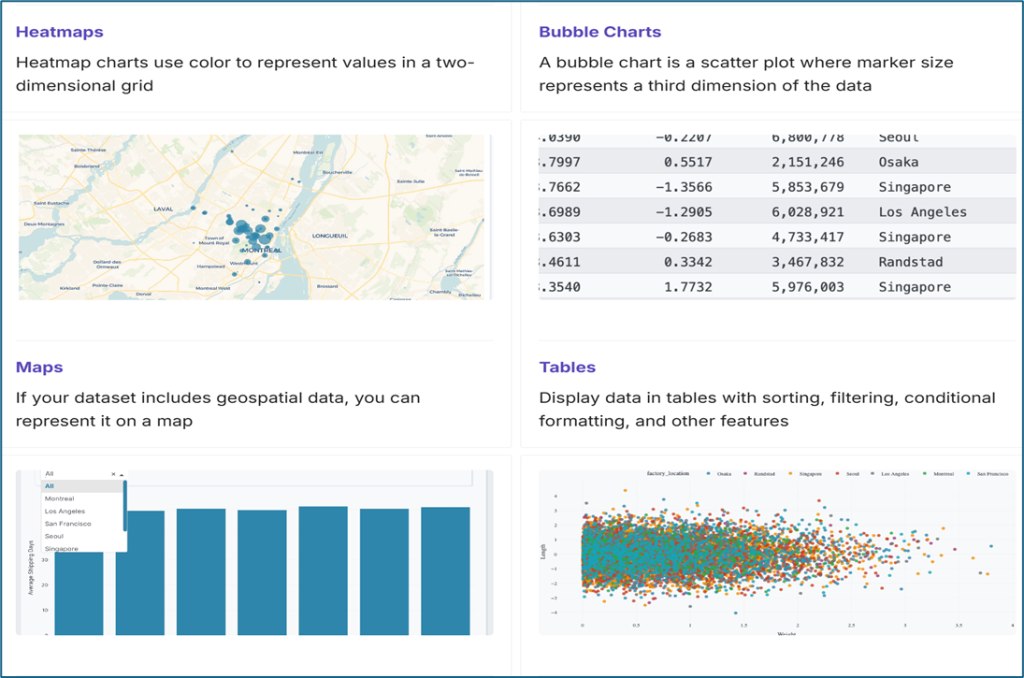This screenshot has height=678, width=1024.
Task: Select Montreal in the dropdown list
Action: coord(60,498)
